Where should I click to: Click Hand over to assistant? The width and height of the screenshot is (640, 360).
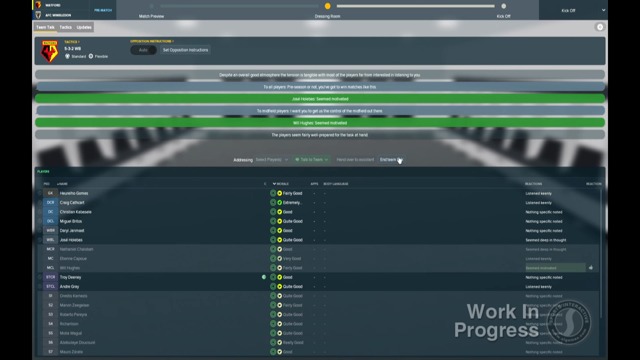(355, 160)
